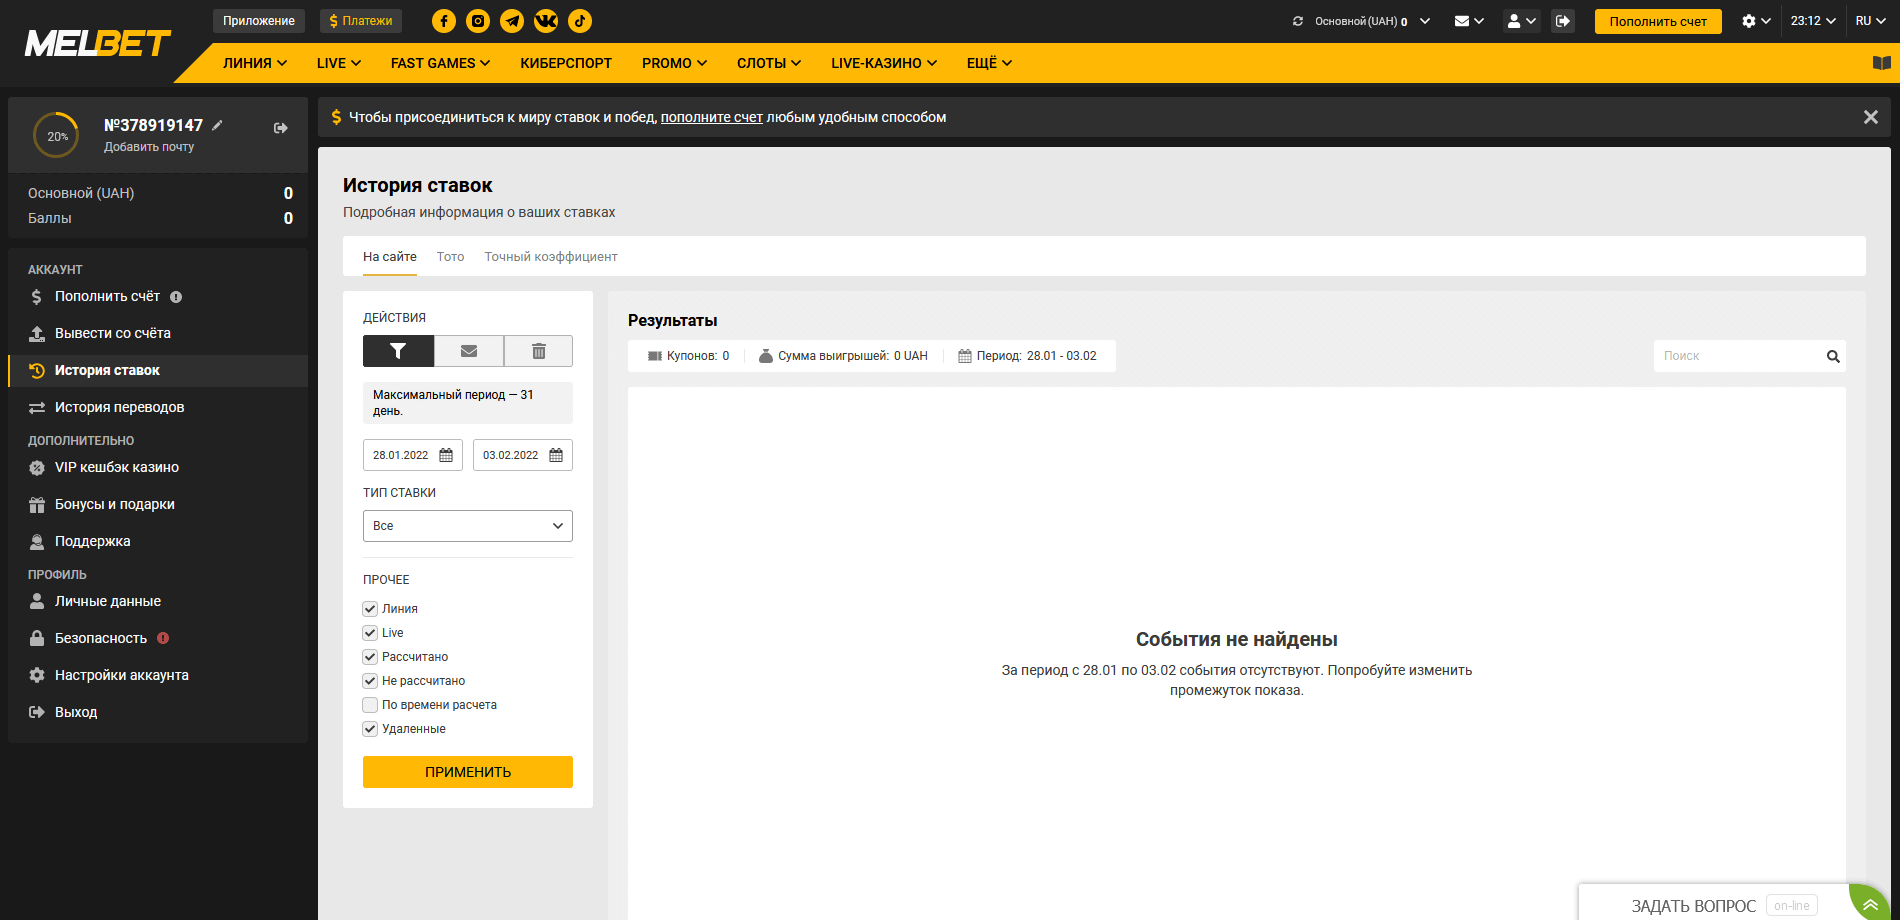Expand the RU language selector
Viewport: 1900px width, 920px height.
(x=1870, y=21)
